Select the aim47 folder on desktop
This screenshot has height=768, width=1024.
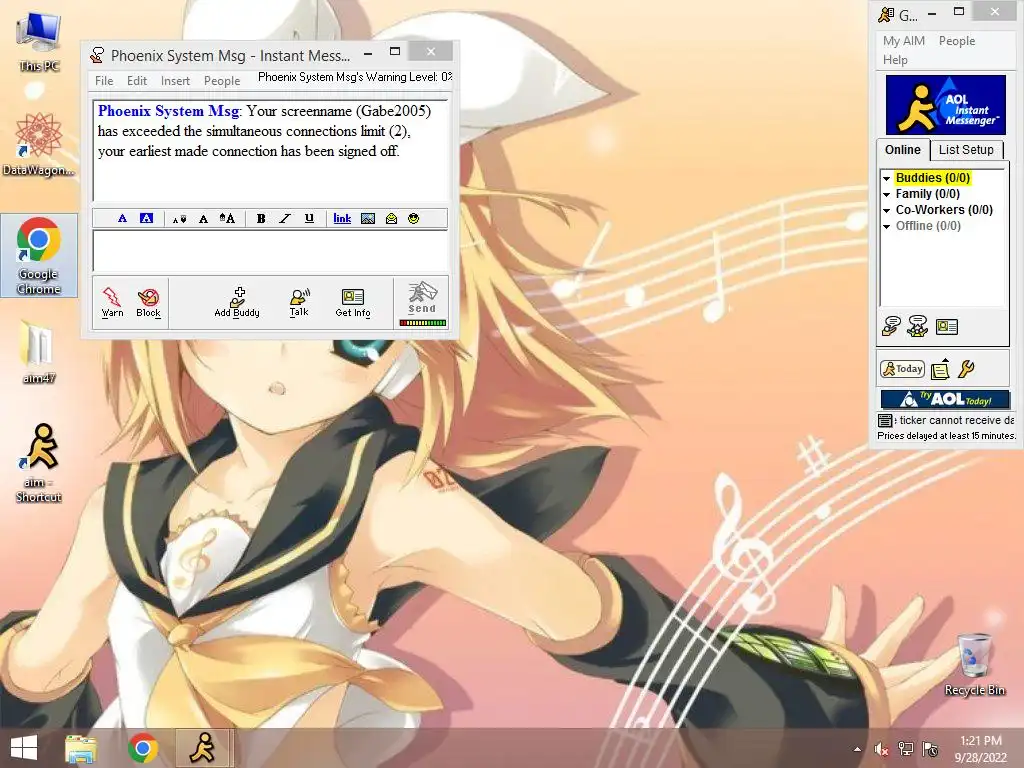(39, 351)
